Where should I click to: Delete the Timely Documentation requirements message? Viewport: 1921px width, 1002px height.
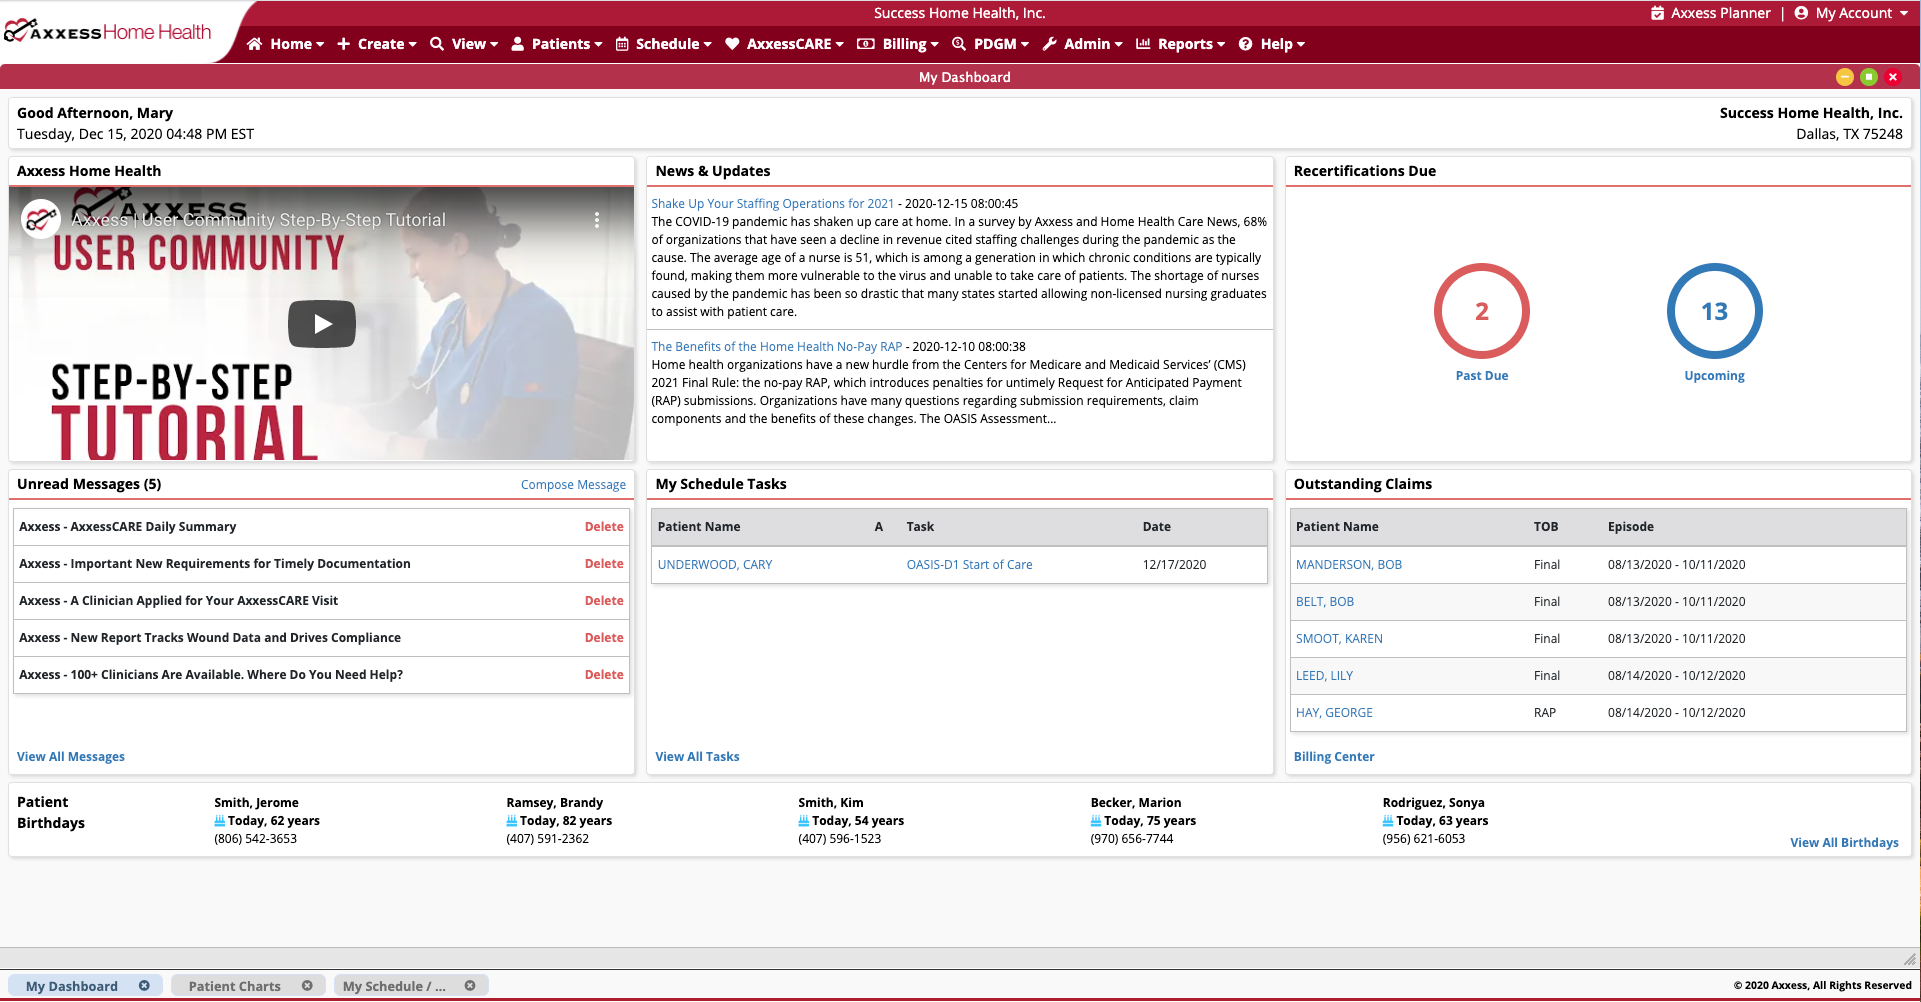point(604,564)
